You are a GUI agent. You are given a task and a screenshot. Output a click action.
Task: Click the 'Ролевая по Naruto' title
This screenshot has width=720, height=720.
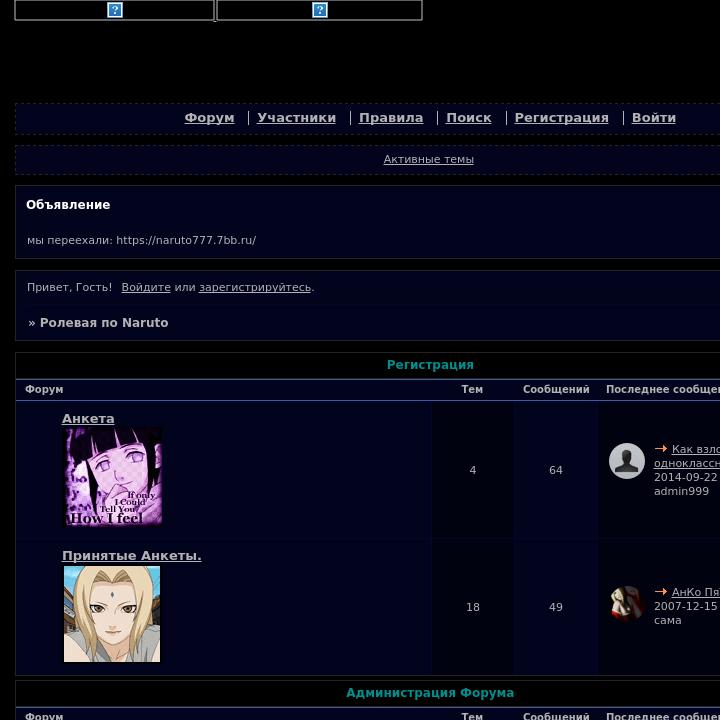tap(104, 323)
